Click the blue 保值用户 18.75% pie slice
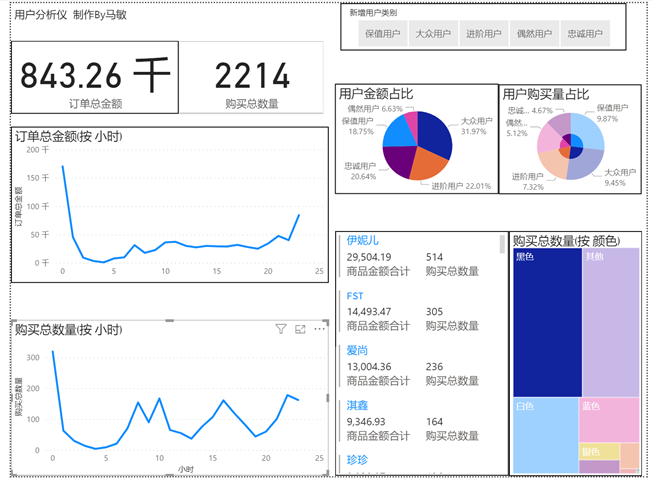 coord(398,132)
